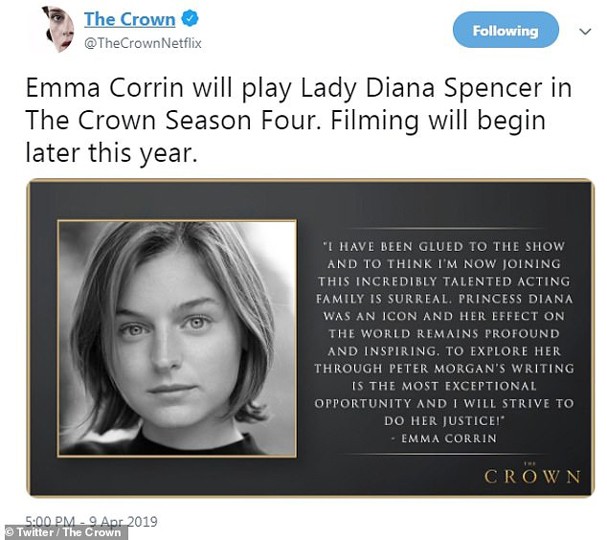Open The Crown profile avatar
The image size is (607, 540).
pyautogui.click(x=59, y=29)
